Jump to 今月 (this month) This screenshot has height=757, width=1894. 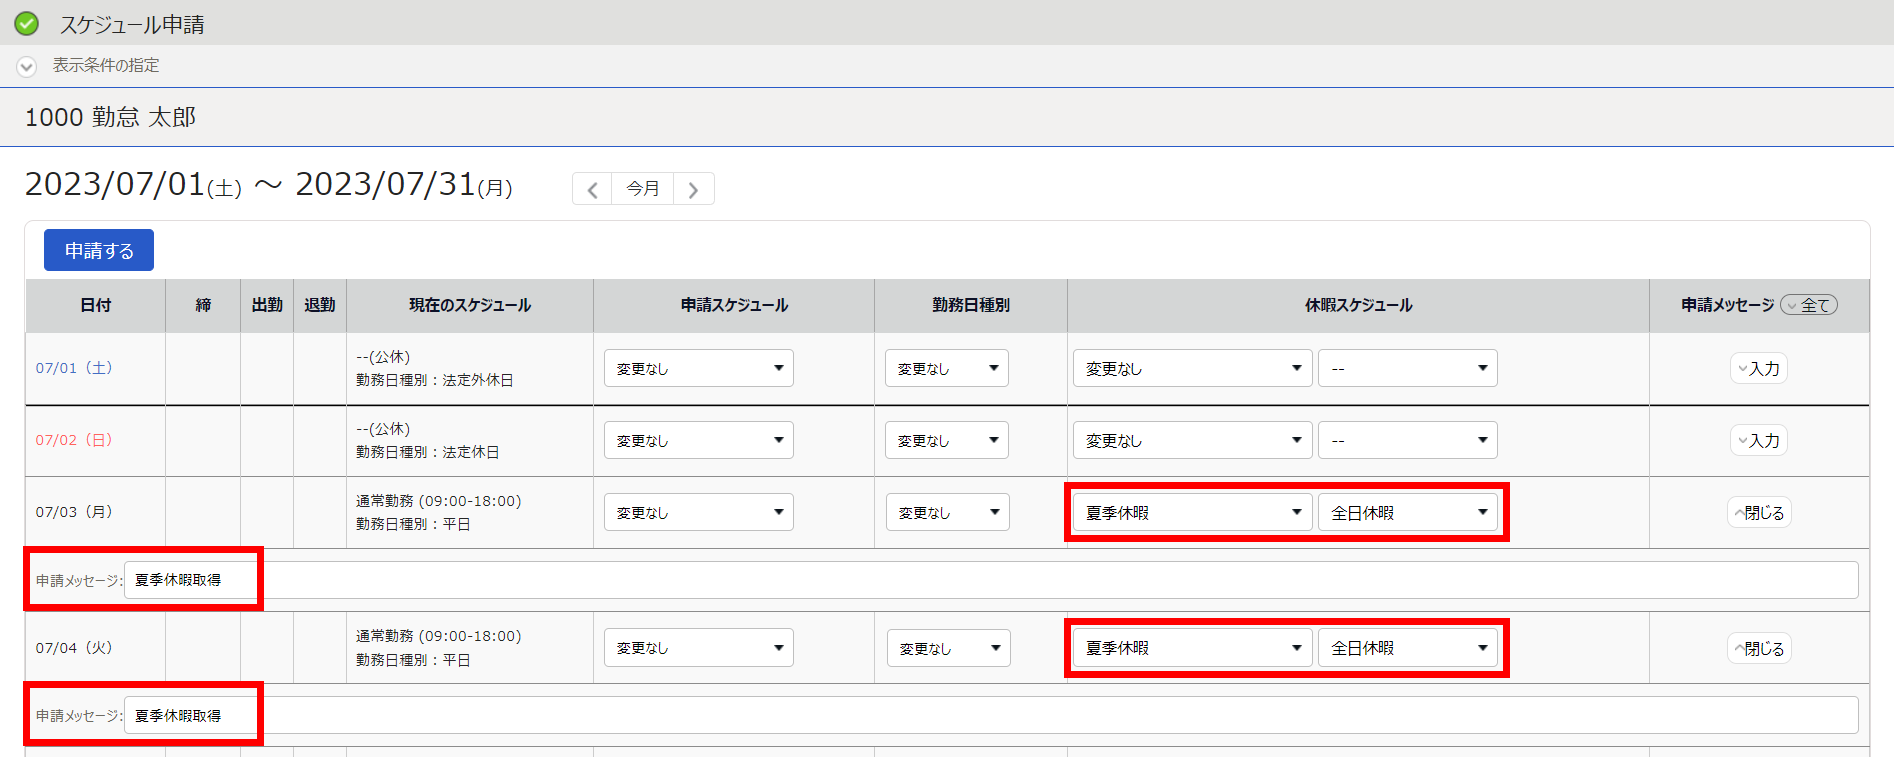point(643,189)
